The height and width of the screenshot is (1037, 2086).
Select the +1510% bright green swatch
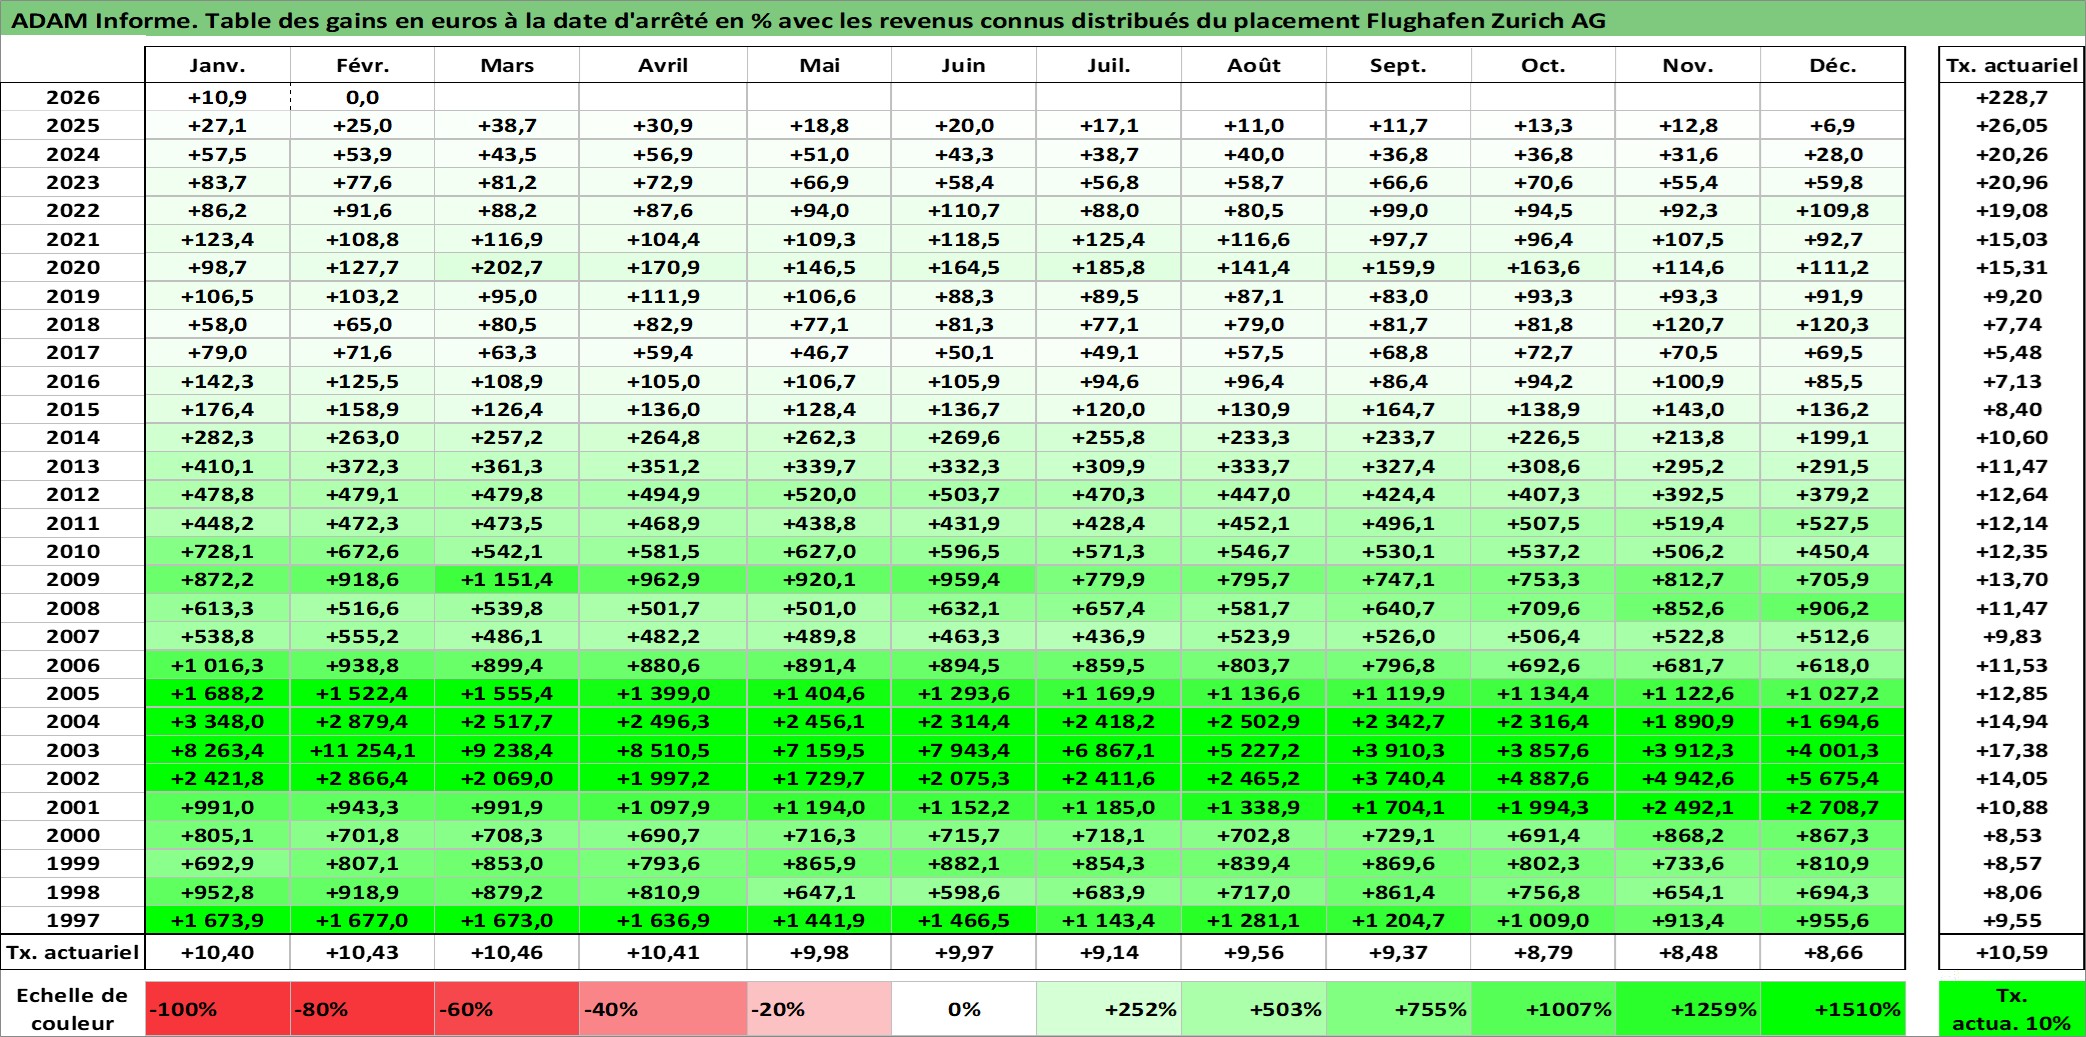pyautogui.click(x=1832, y=1009)
